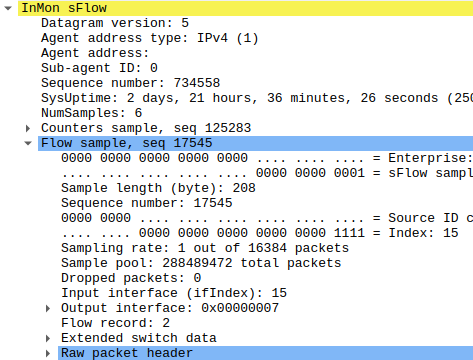Expand the Extended switch data node

(x=48, y=338)
